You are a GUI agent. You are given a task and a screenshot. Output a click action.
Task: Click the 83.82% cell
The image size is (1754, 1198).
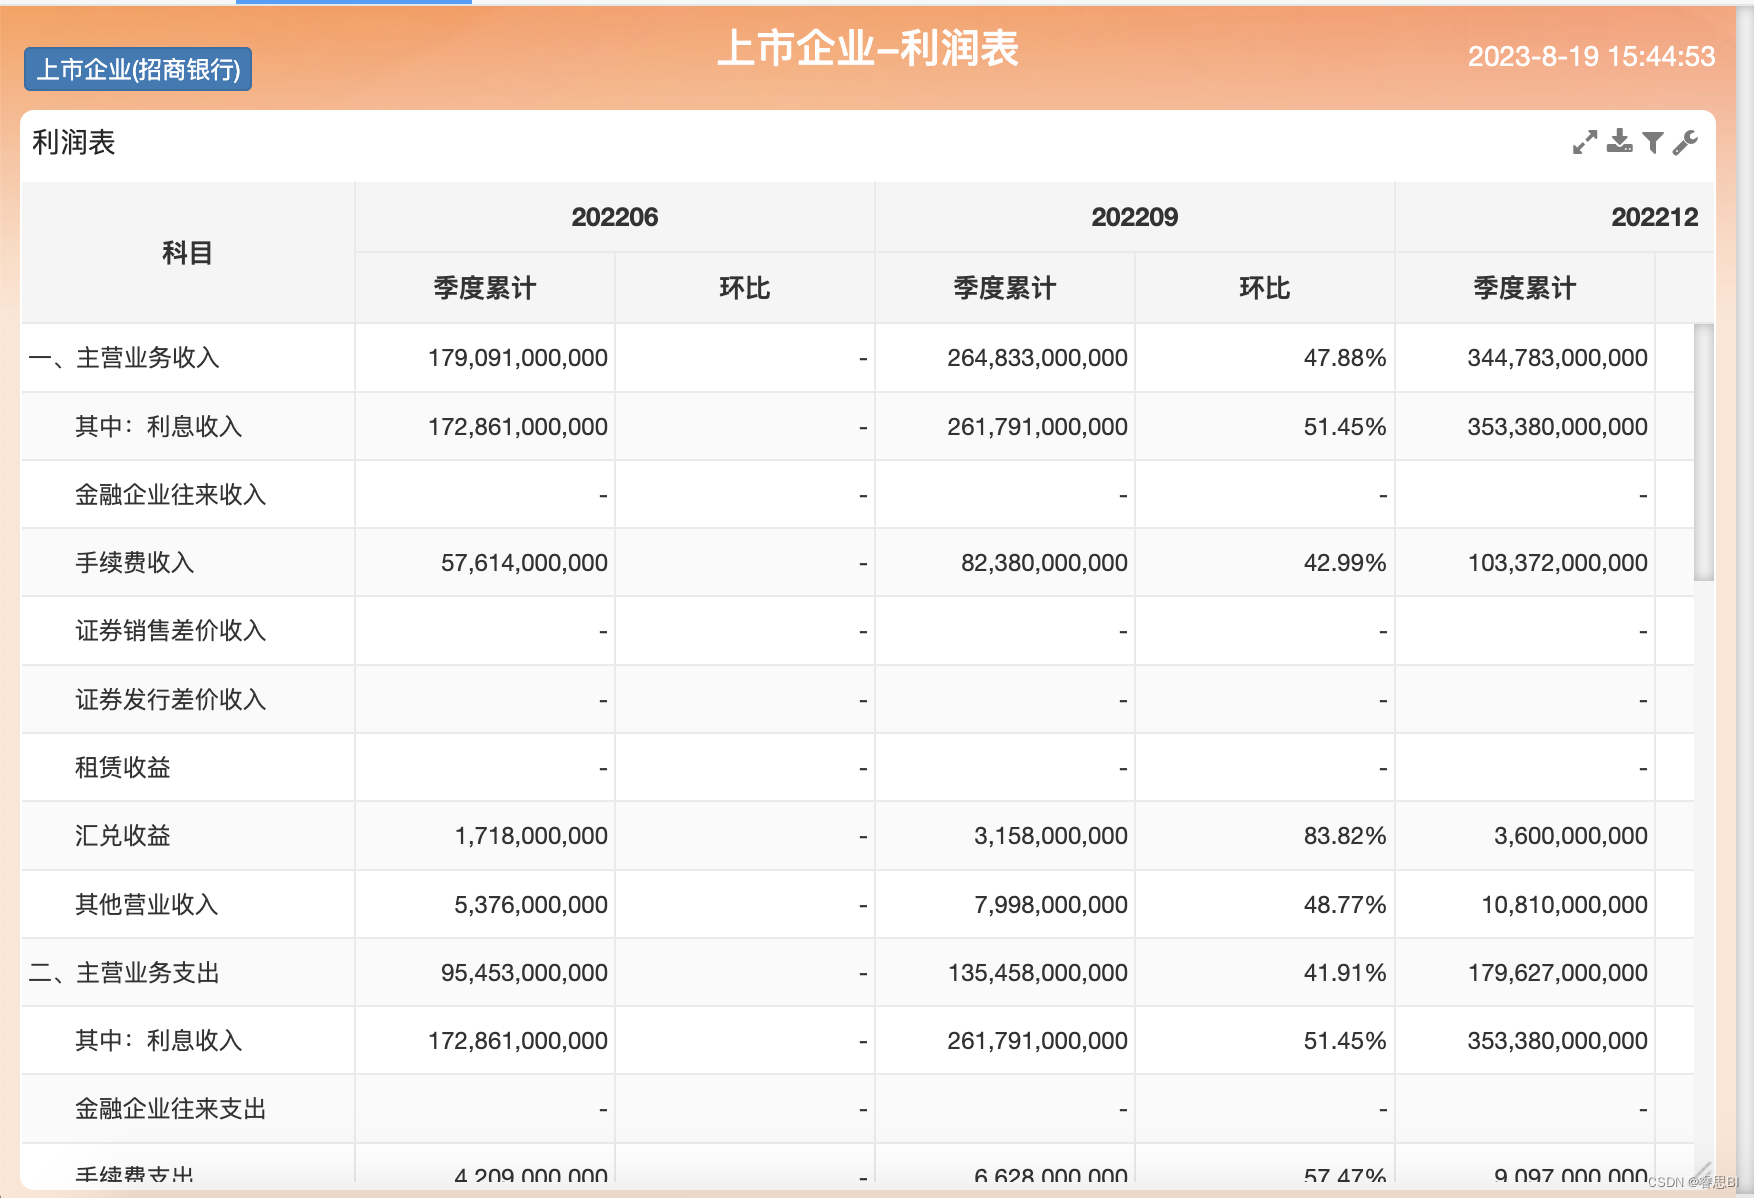pos(1345,836)
